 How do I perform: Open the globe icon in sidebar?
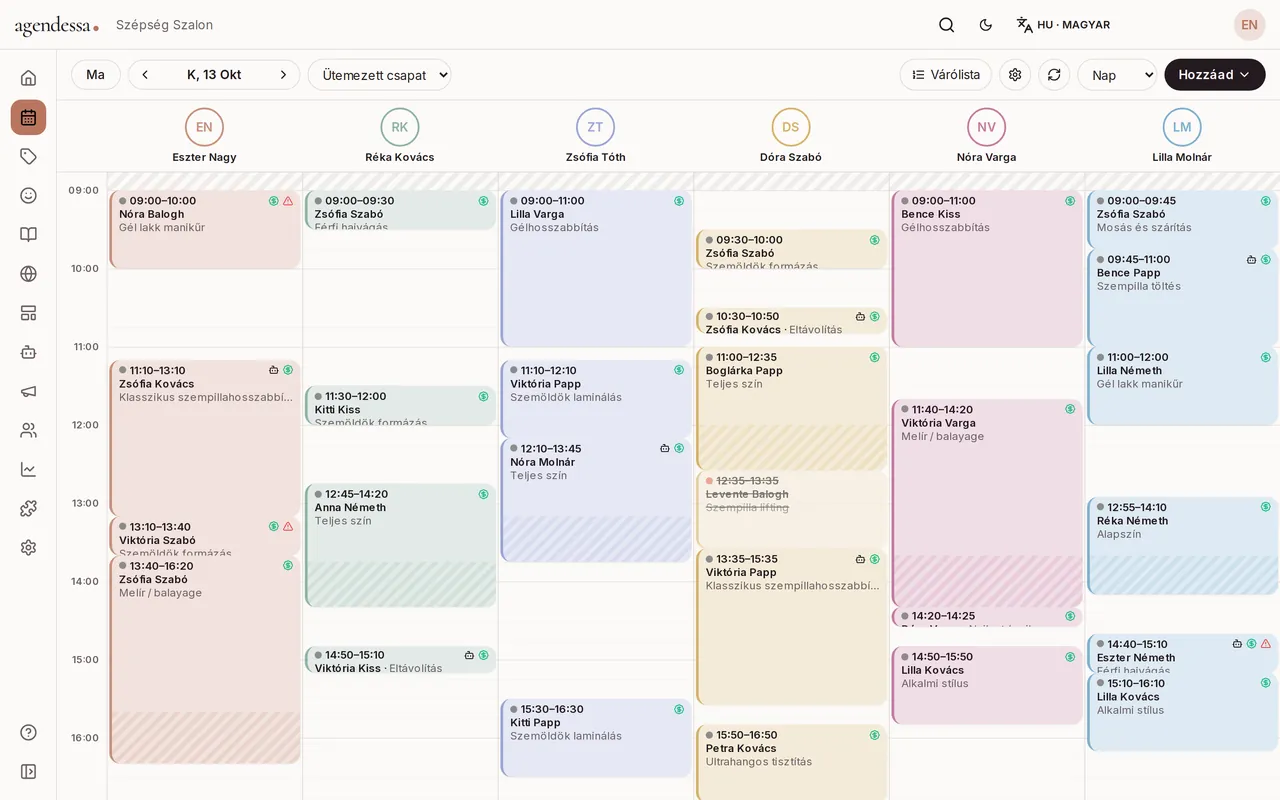tap(28, 273)
